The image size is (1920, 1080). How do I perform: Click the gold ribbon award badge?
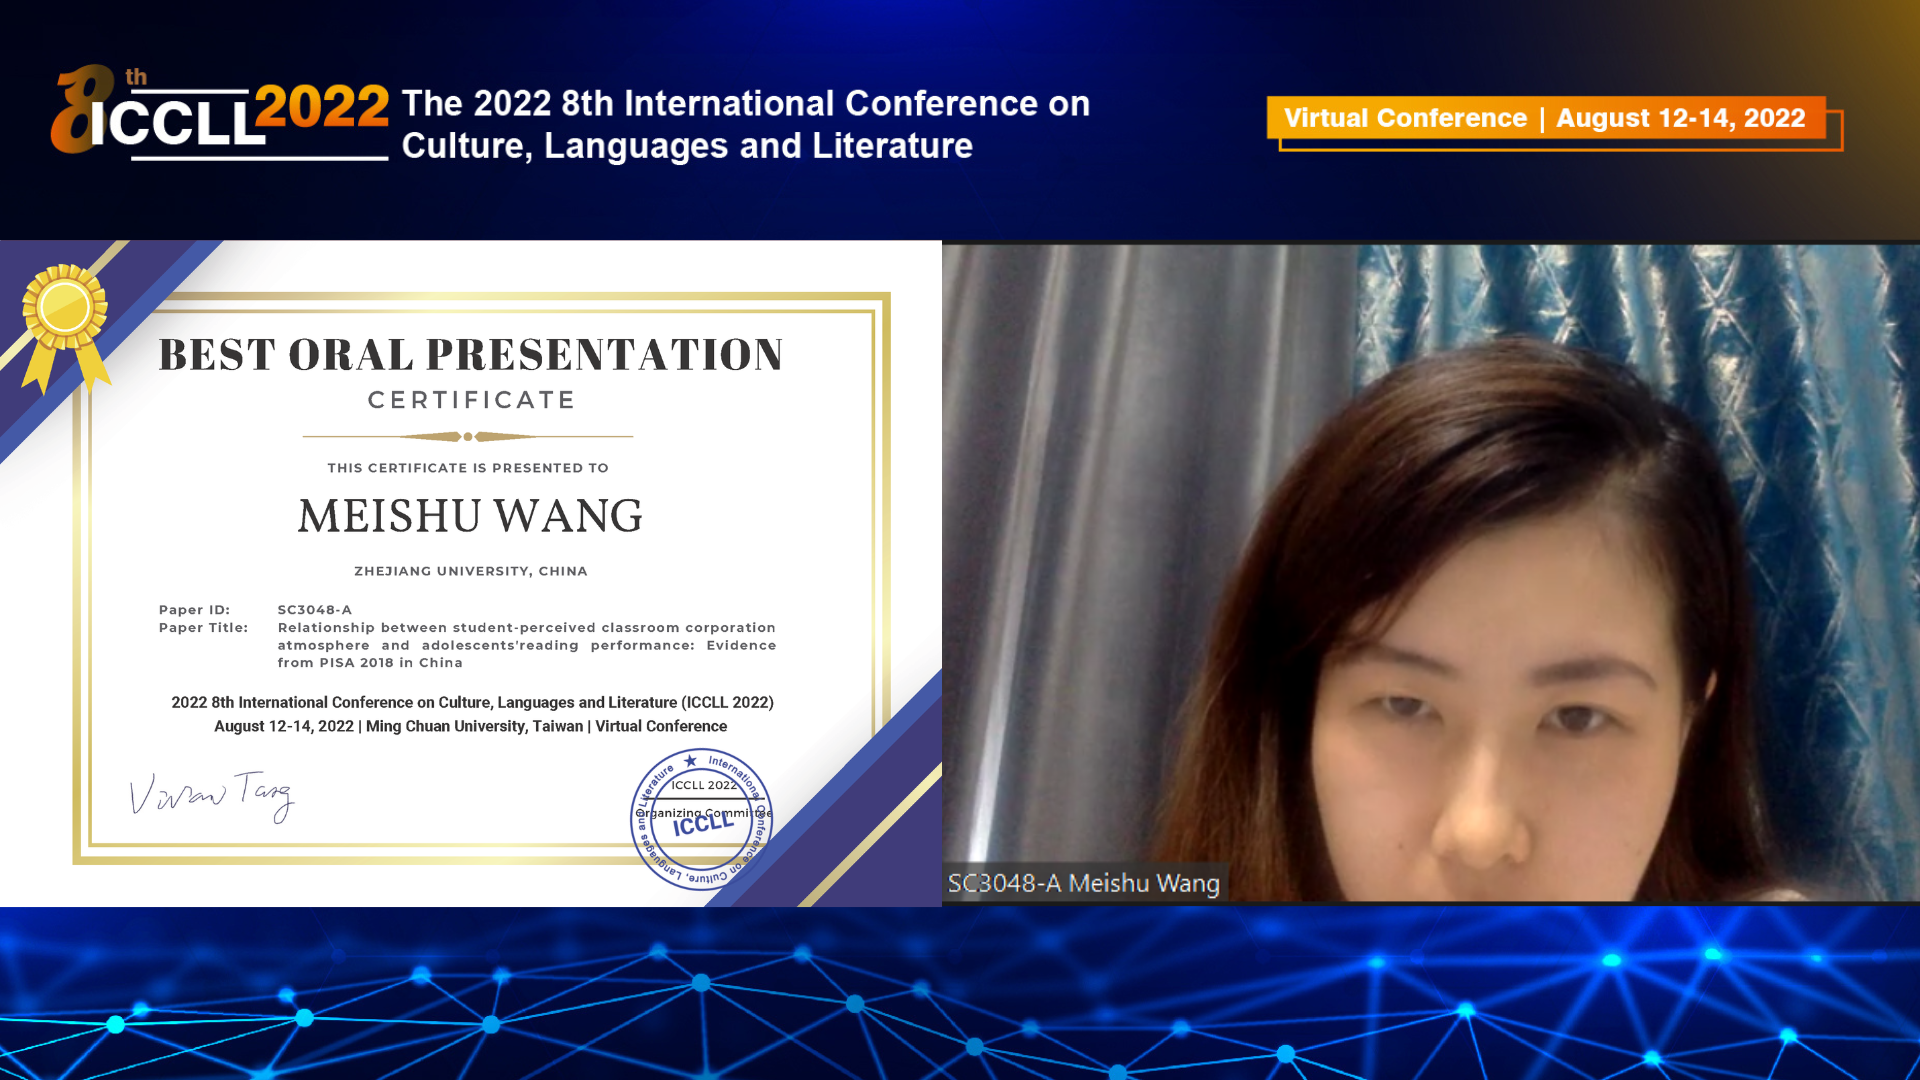(65, 328)
